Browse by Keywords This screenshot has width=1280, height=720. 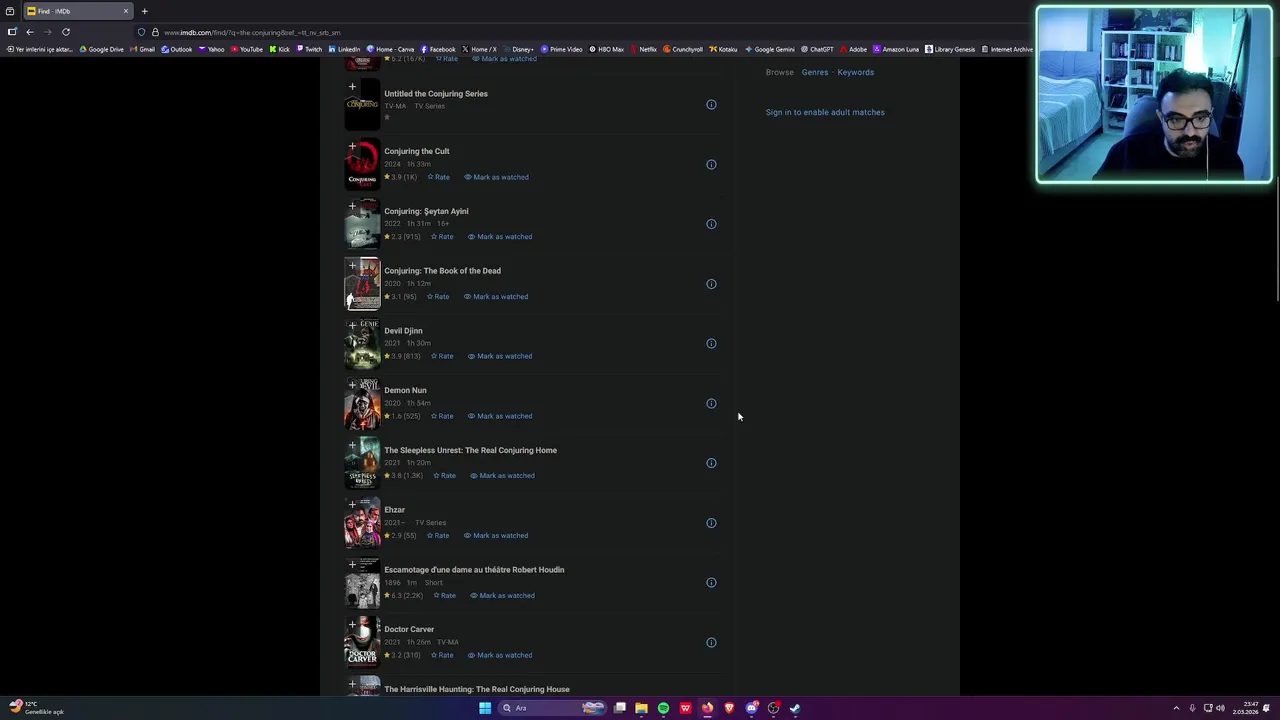pyautogui.click(x=856, y=72)
